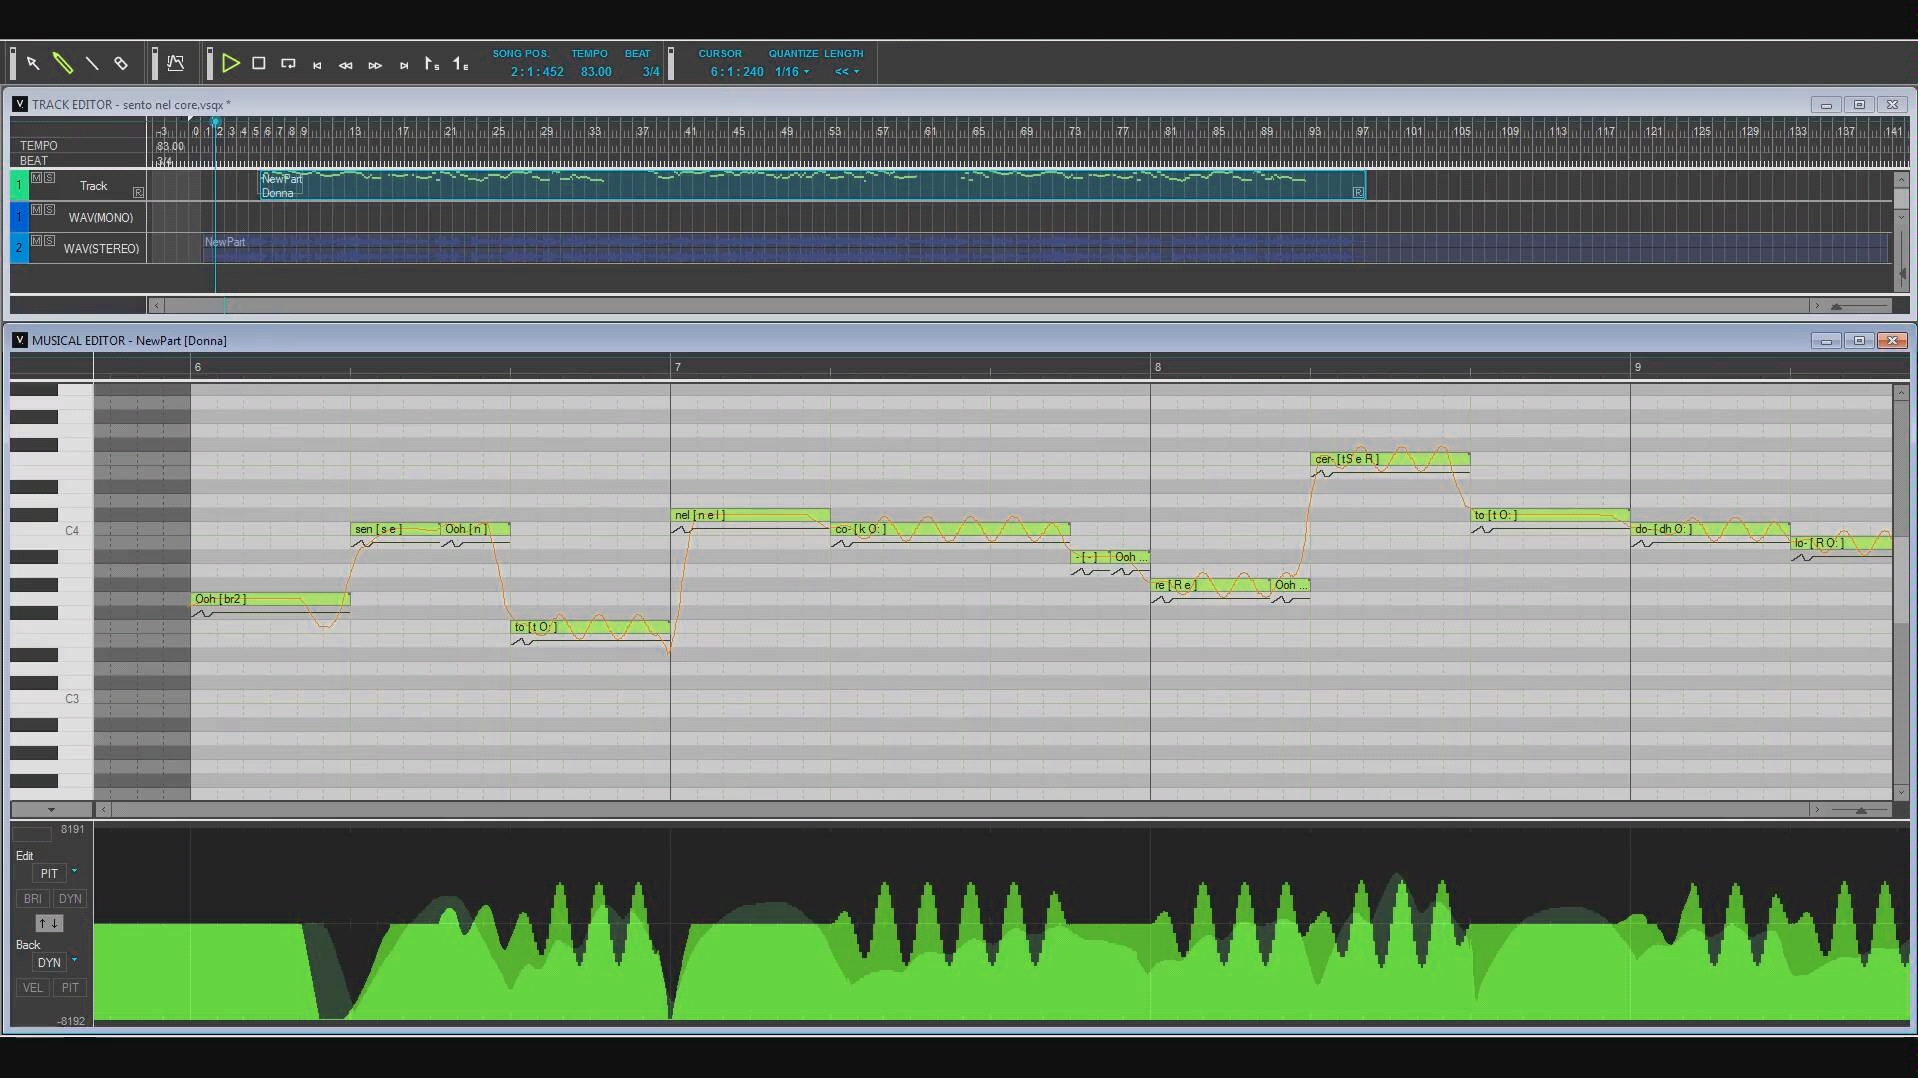The image size is (1918, 1078).
Task: Choose BRI as edit parameter
Action: [x=33, y=899]
